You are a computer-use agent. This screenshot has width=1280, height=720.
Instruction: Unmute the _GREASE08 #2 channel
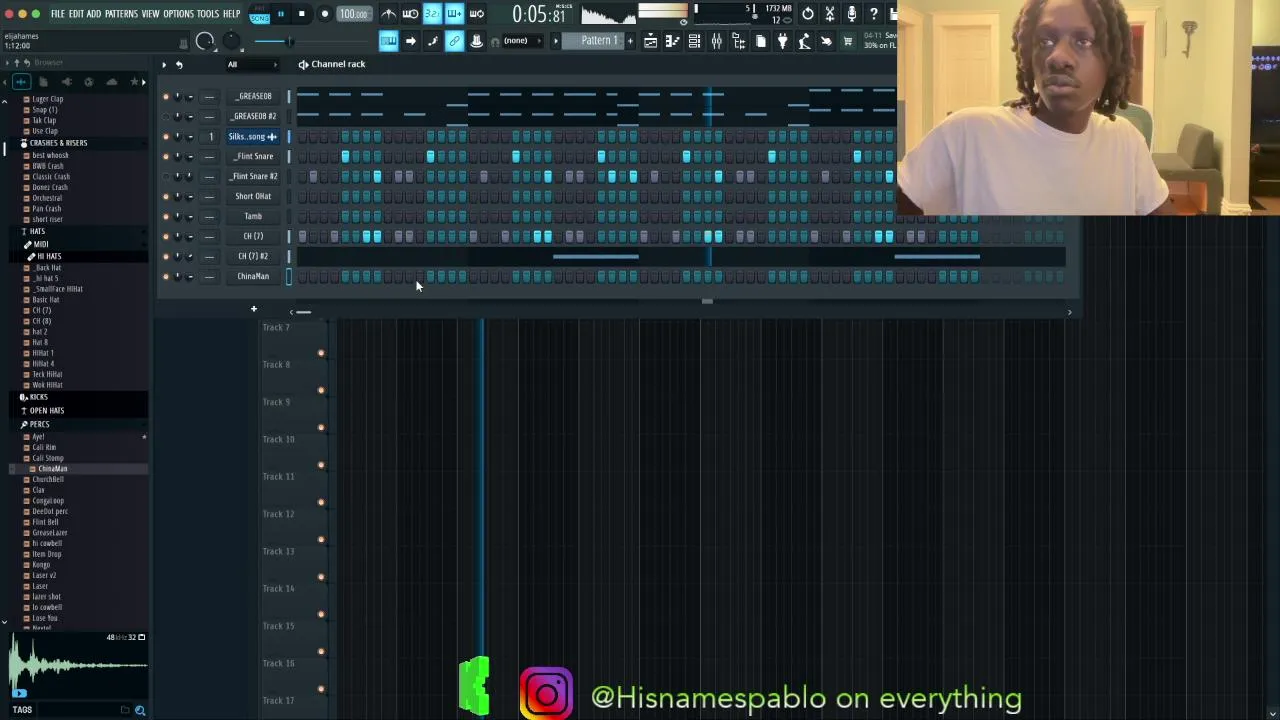point(166,116)
